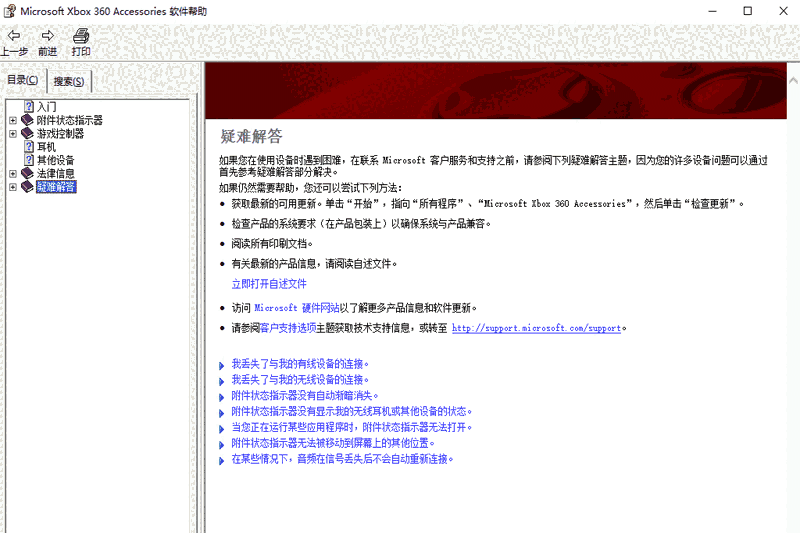
Task: Expand 在某些情况下音频信号丢失 topic arrow
Action: pos(221,460)
